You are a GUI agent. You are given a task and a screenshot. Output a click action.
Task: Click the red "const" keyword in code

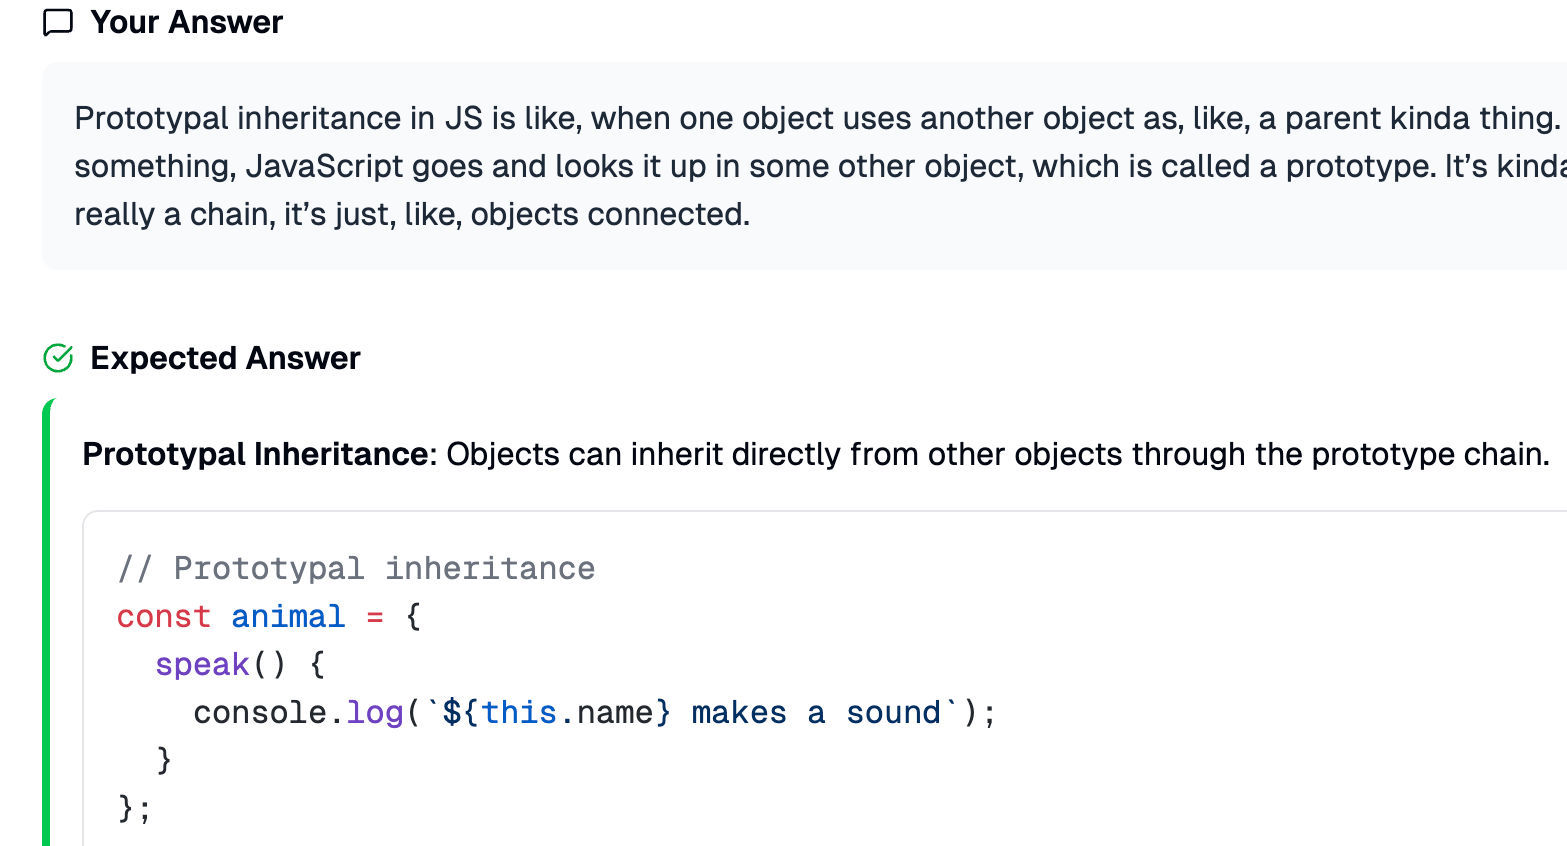(x=163, y=616)
